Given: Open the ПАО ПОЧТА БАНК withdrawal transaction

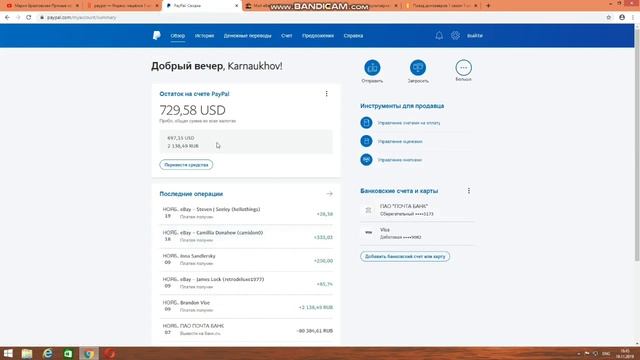Looking at the screenshot, I should tap(246, 329).
